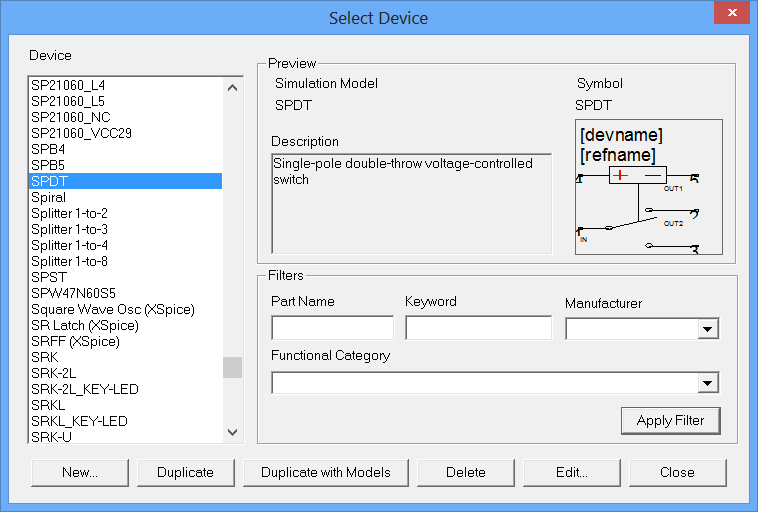Choose the Spiral device

click(48, 197)
